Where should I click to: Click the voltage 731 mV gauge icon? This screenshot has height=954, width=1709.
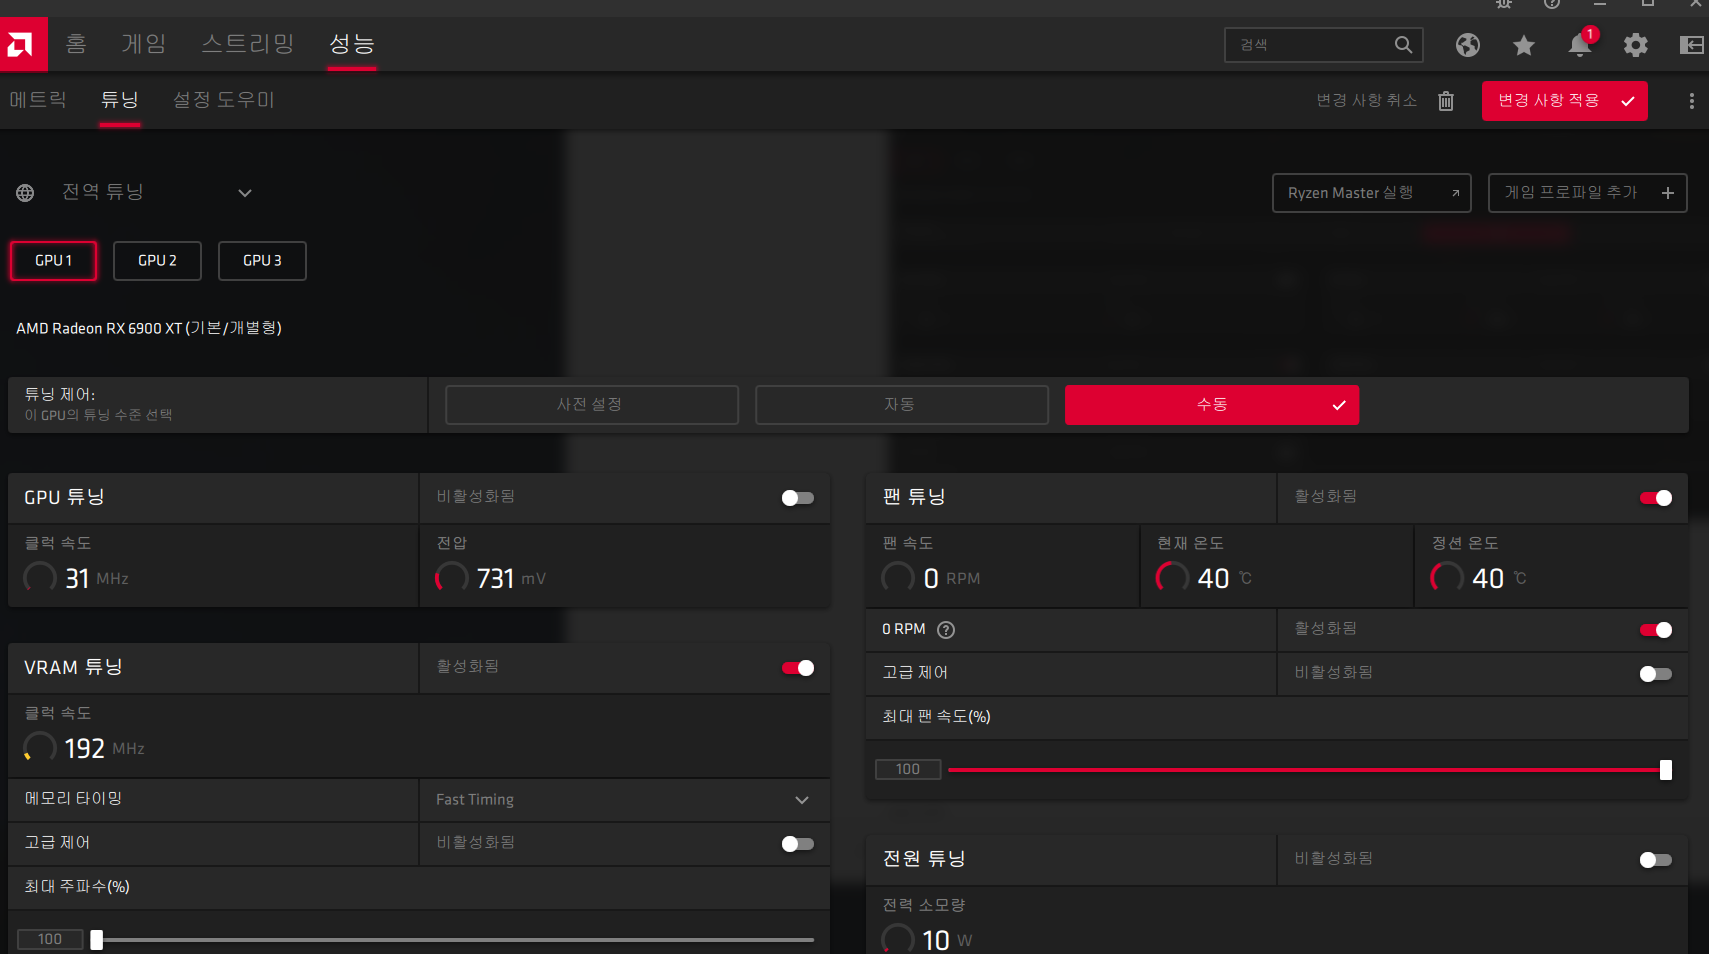pos(452,578)
